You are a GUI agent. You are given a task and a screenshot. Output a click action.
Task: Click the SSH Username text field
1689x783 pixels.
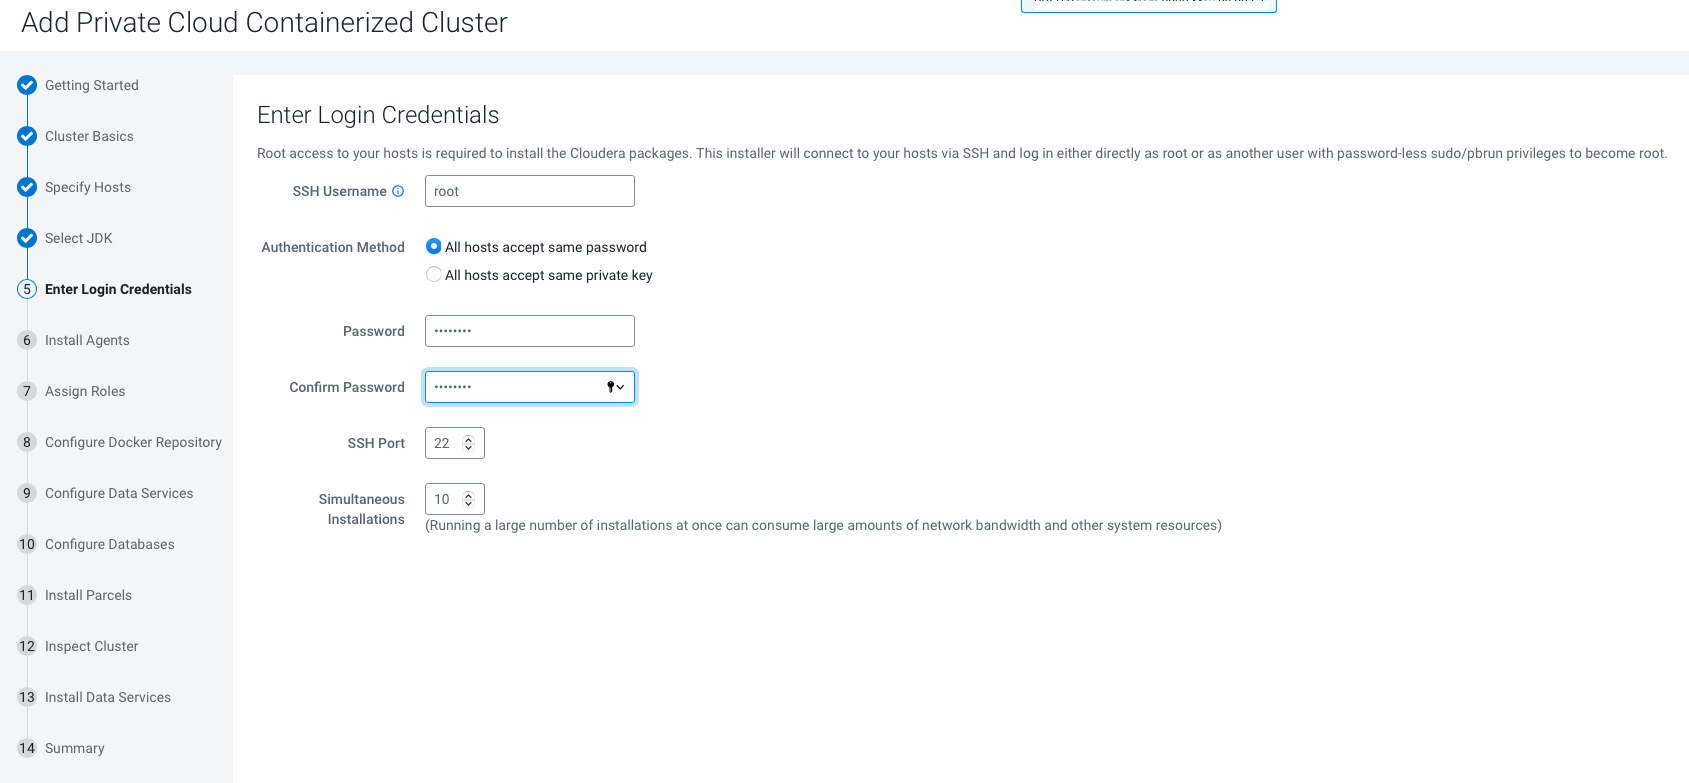pos(529,191)
